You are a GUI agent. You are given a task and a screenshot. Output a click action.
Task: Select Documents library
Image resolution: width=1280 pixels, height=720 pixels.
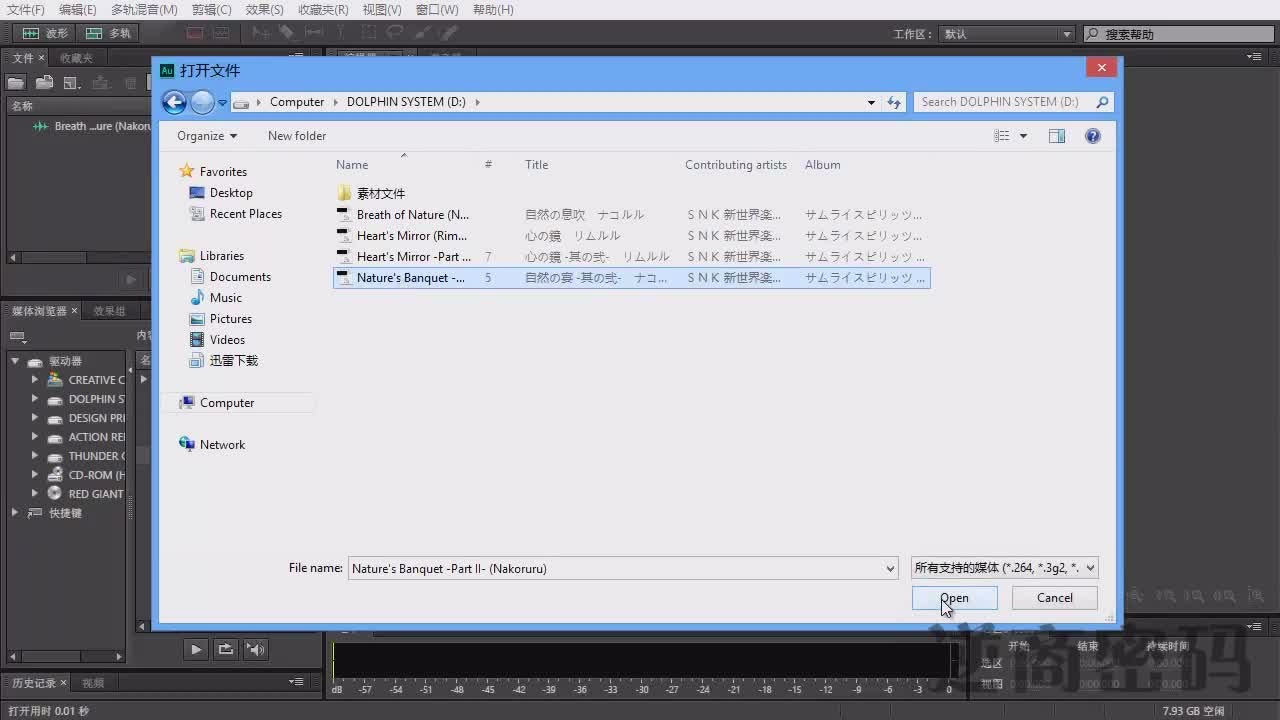[x=240, y=277]
